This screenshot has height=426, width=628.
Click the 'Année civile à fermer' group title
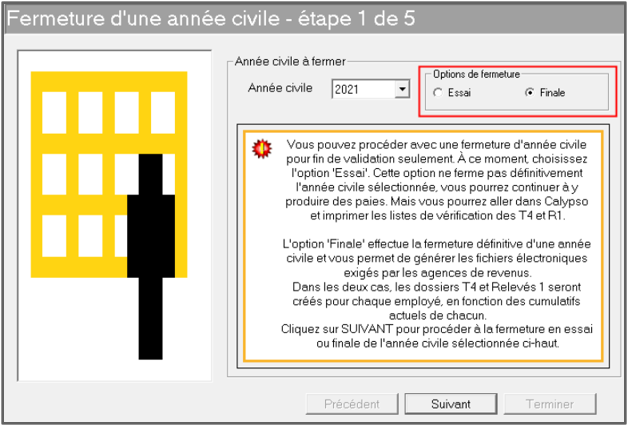(x=290, y=61)
